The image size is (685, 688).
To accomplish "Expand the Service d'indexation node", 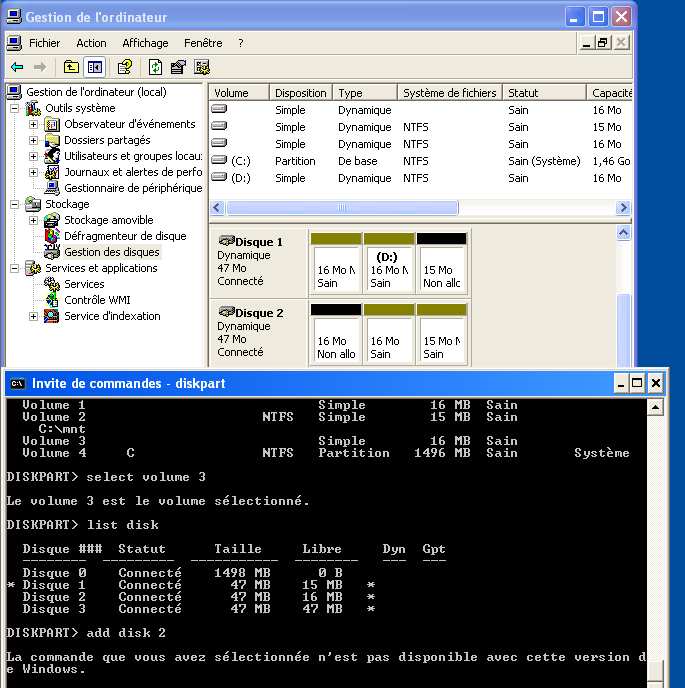I will click(33, 316).
